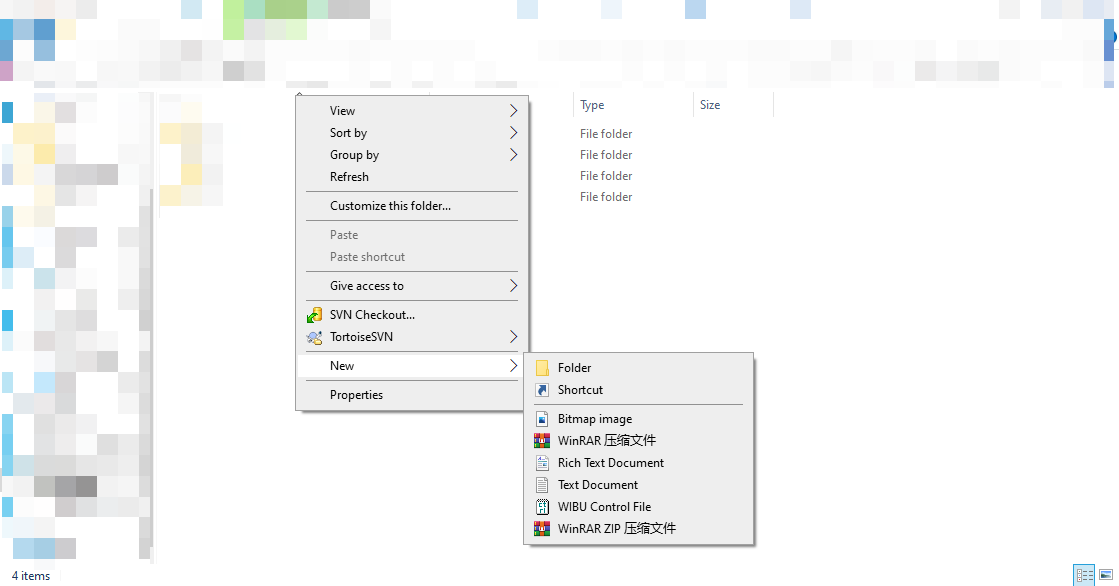Open Properties from the context menu
The image size is (1119, 586).
point(356,395)
